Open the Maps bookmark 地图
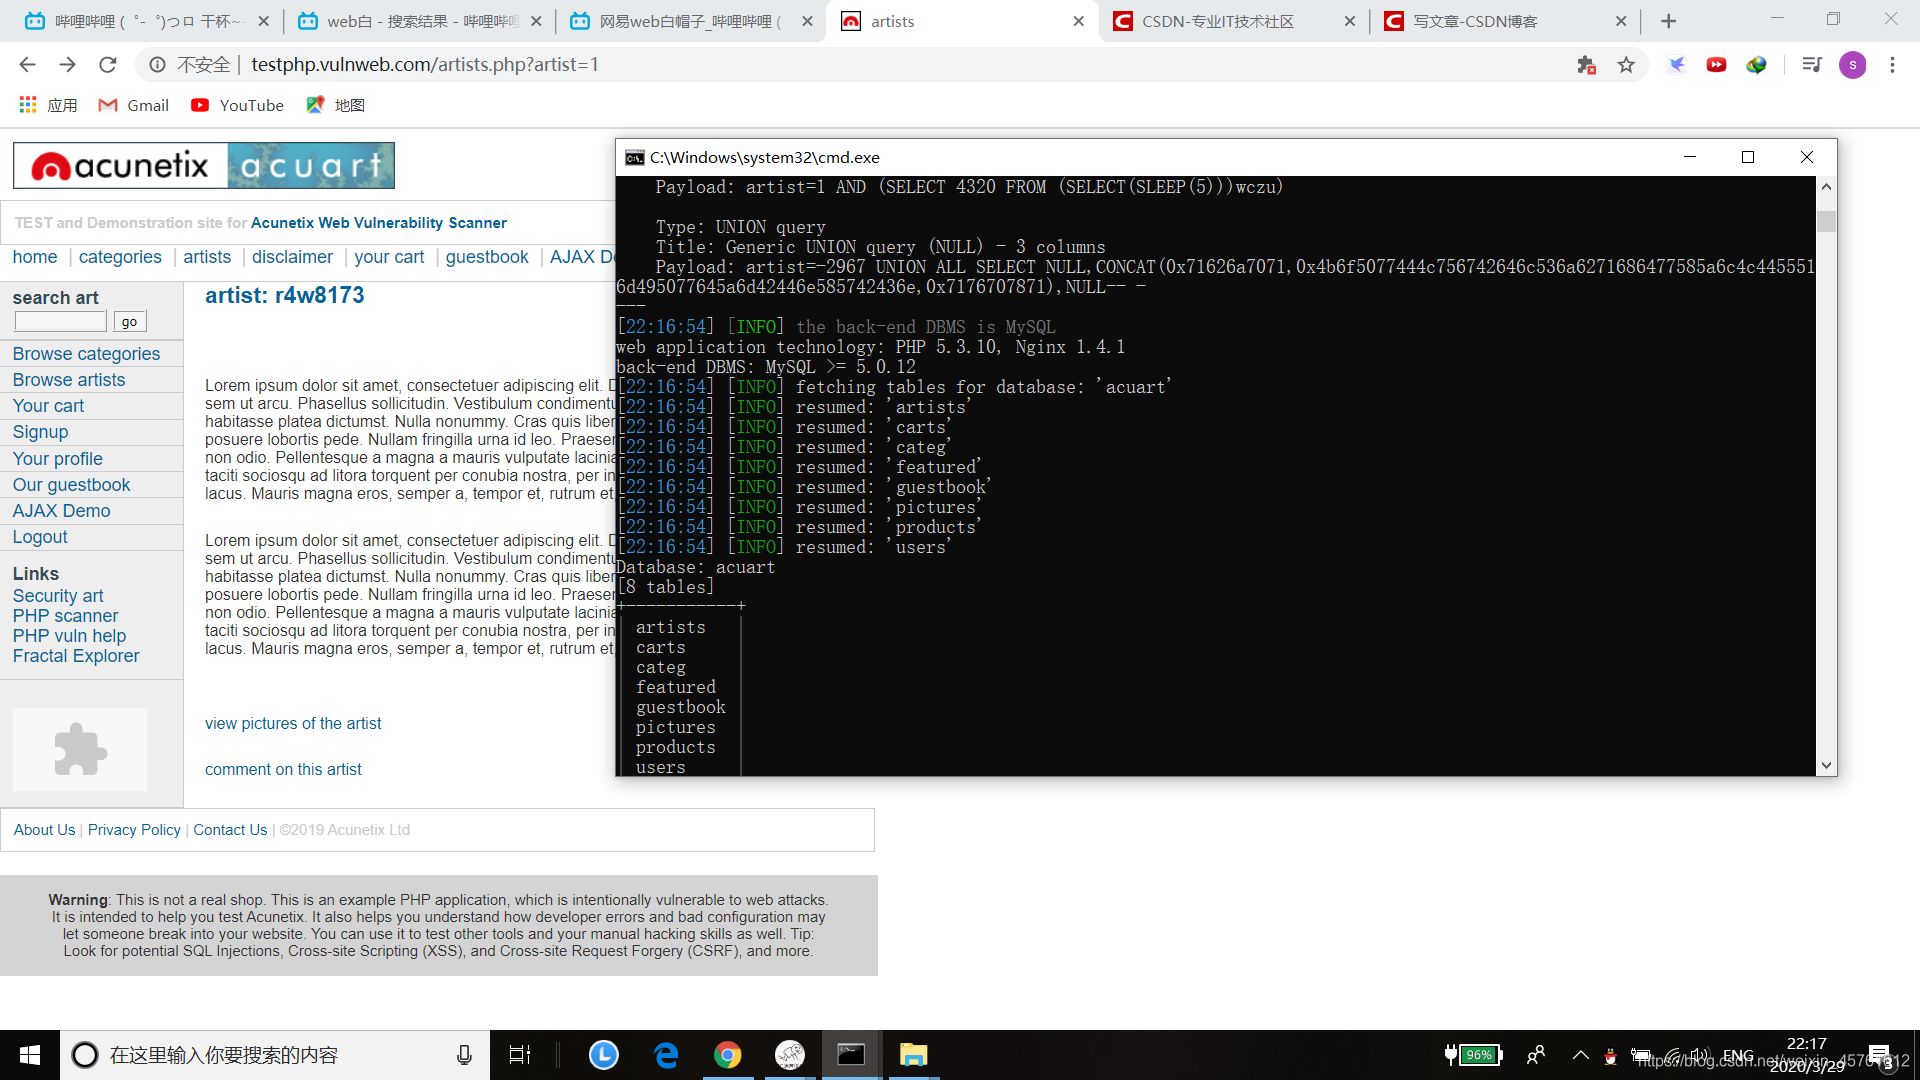Viewport: 1920px width, 1080px height. (336, 105)
